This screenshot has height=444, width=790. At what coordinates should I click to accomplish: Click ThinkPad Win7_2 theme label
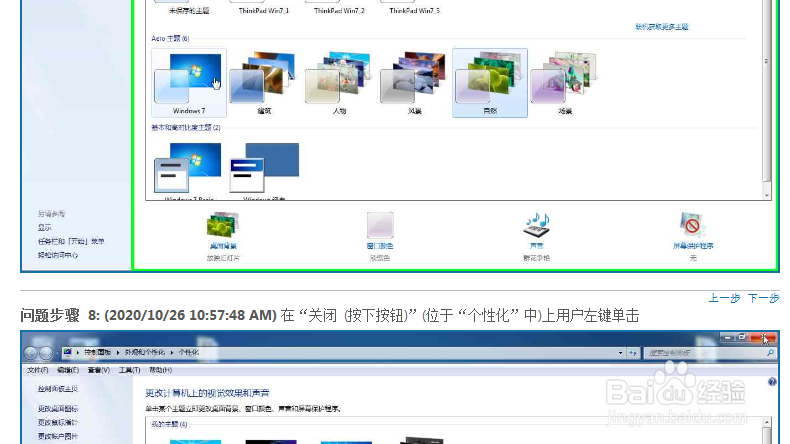click(x=339, y=11)
